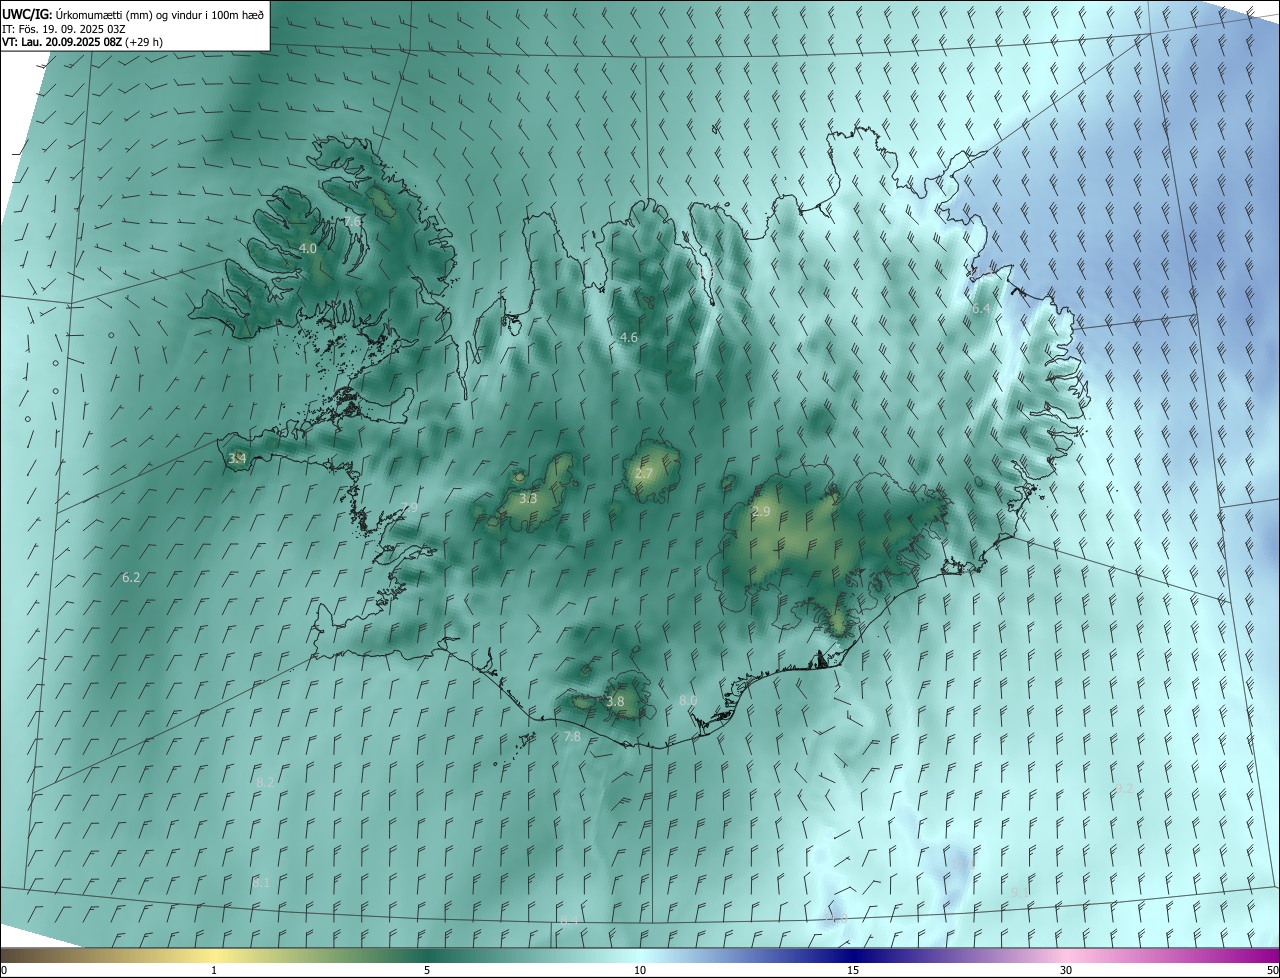The image size is (1280, 978).
Task: Click the 0 tick on the color scale
Action: tap(4, 970)
